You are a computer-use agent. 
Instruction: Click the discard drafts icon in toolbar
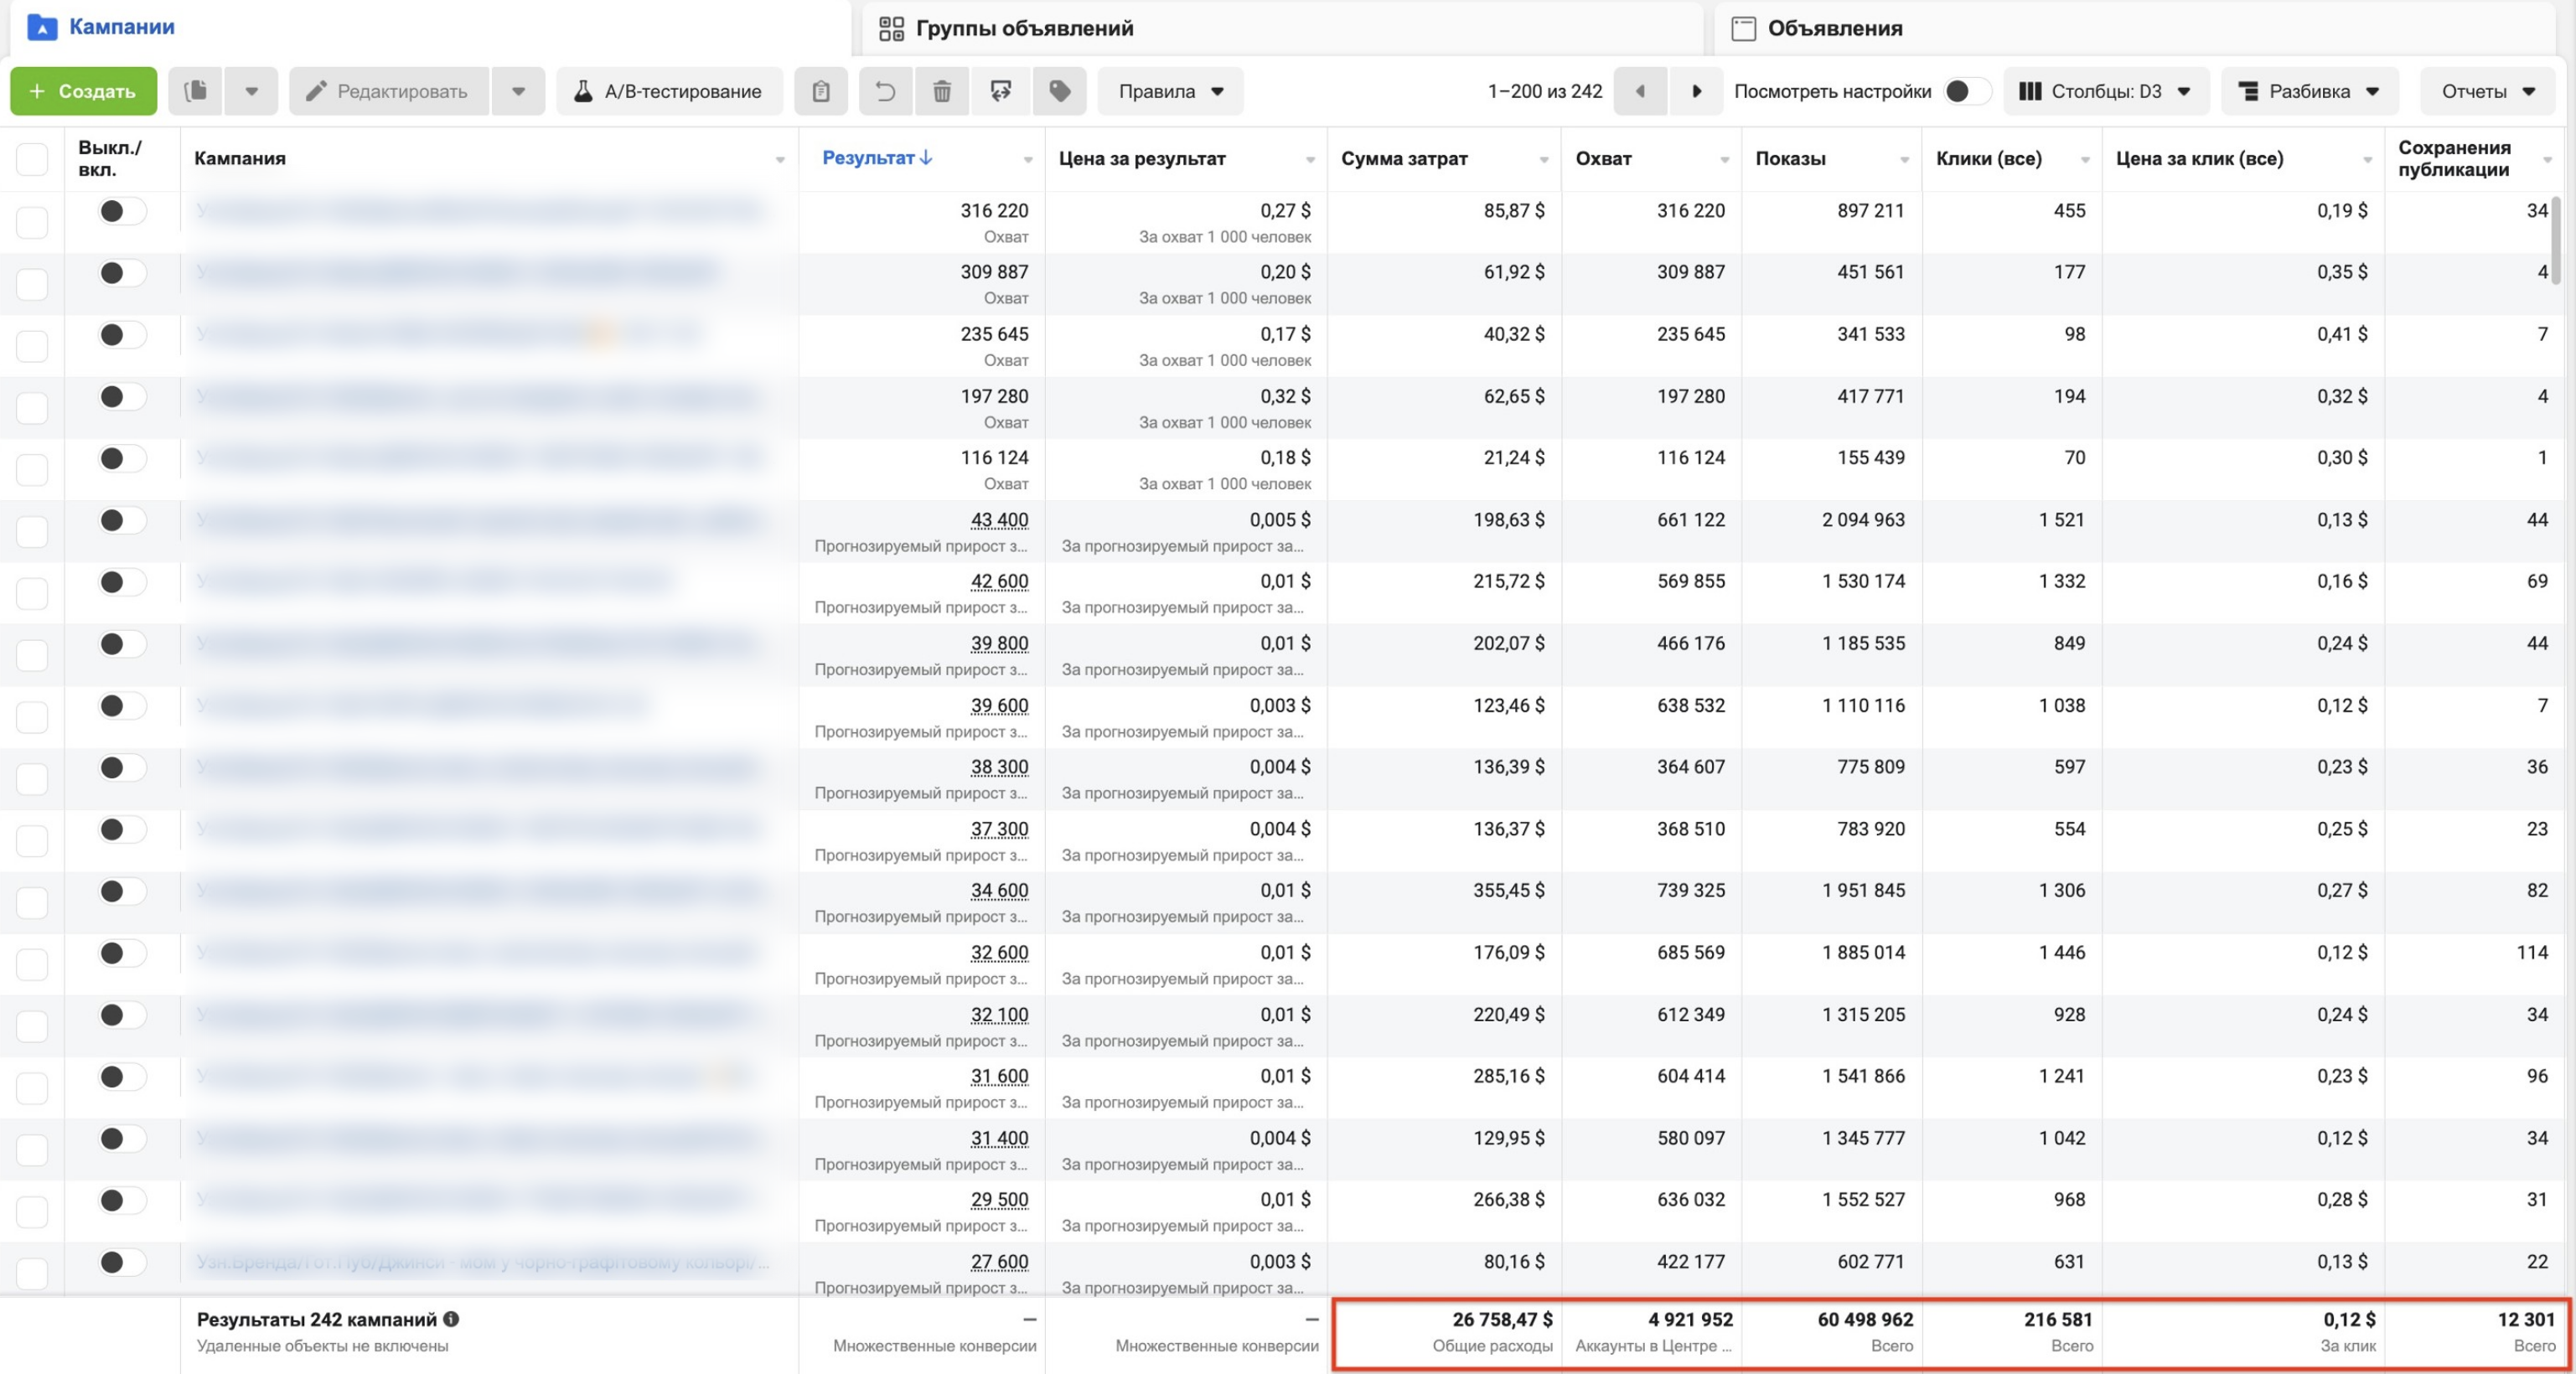click(x=1001, y=91)
